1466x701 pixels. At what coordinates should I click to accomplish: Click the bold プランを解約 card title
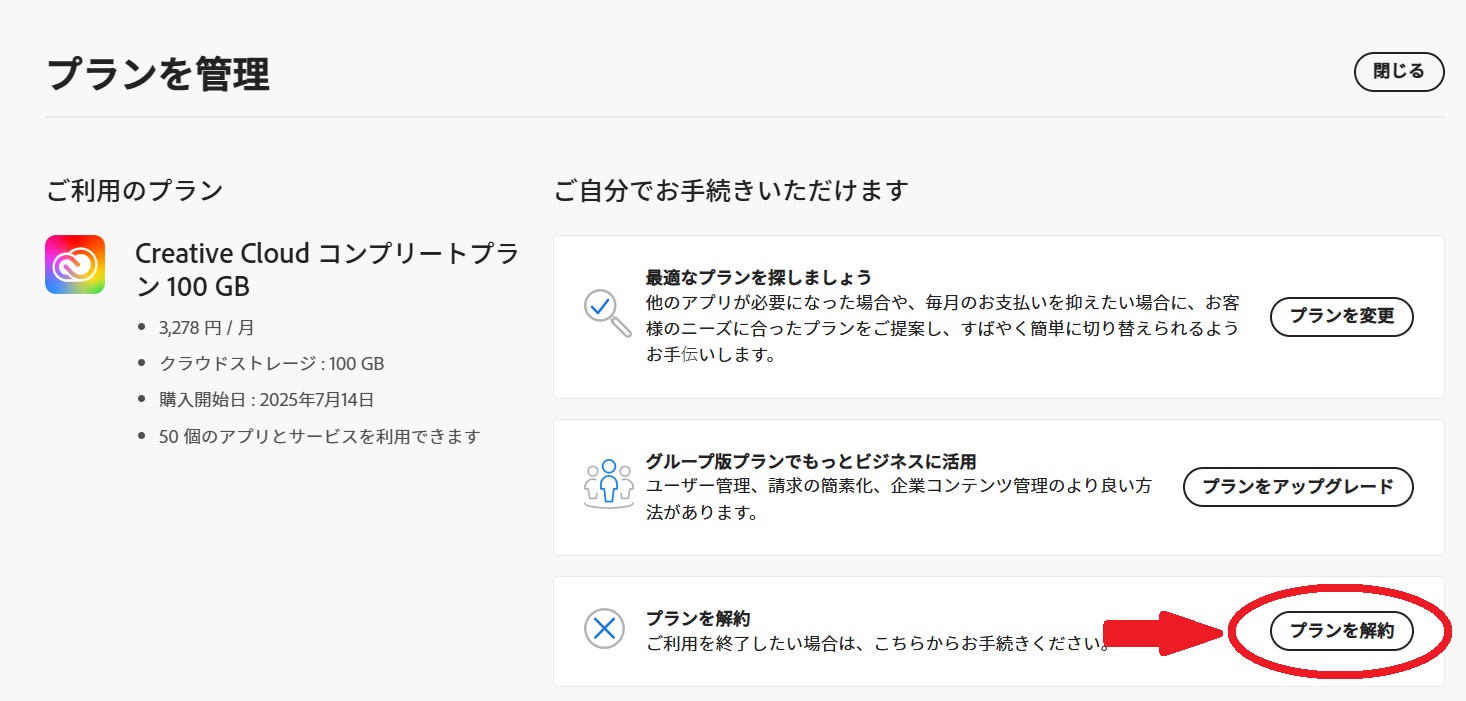coord(698,618)
